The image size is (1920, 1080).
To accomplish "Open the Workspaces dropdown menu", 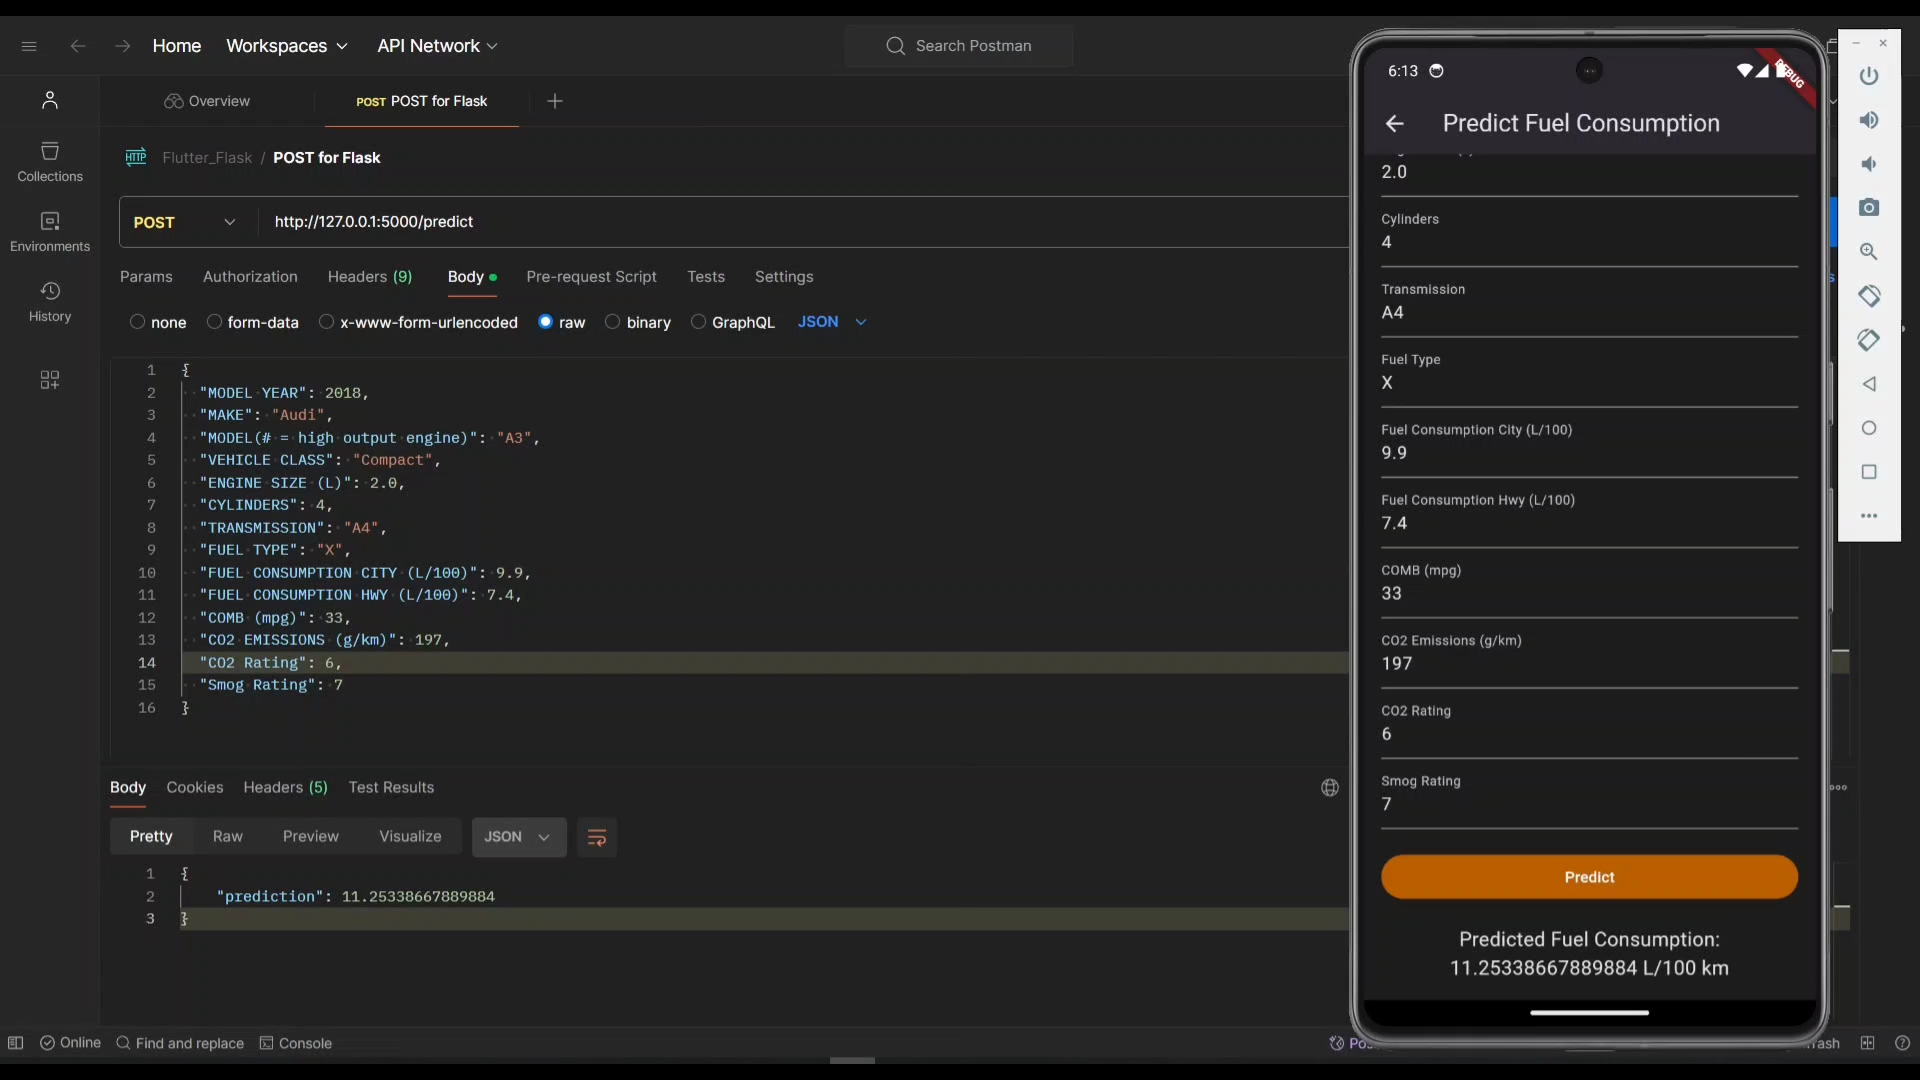I will coord(286,46).
